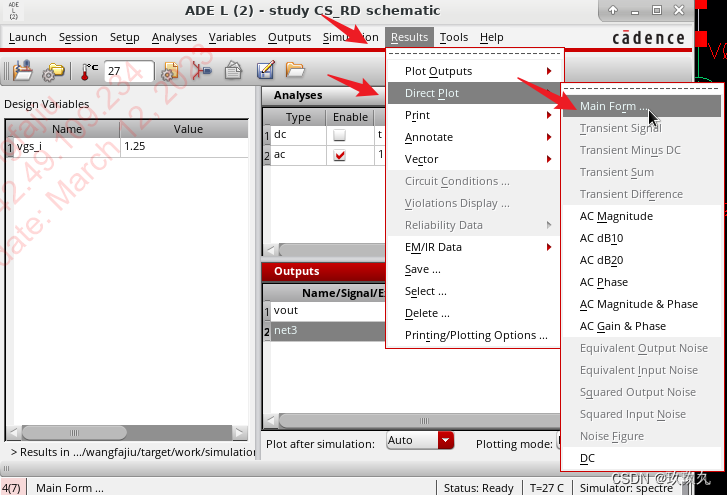Click the Type column header in Analyses
Image resolution: width=727 pixels, height=495 pixels.
point(298,117)
